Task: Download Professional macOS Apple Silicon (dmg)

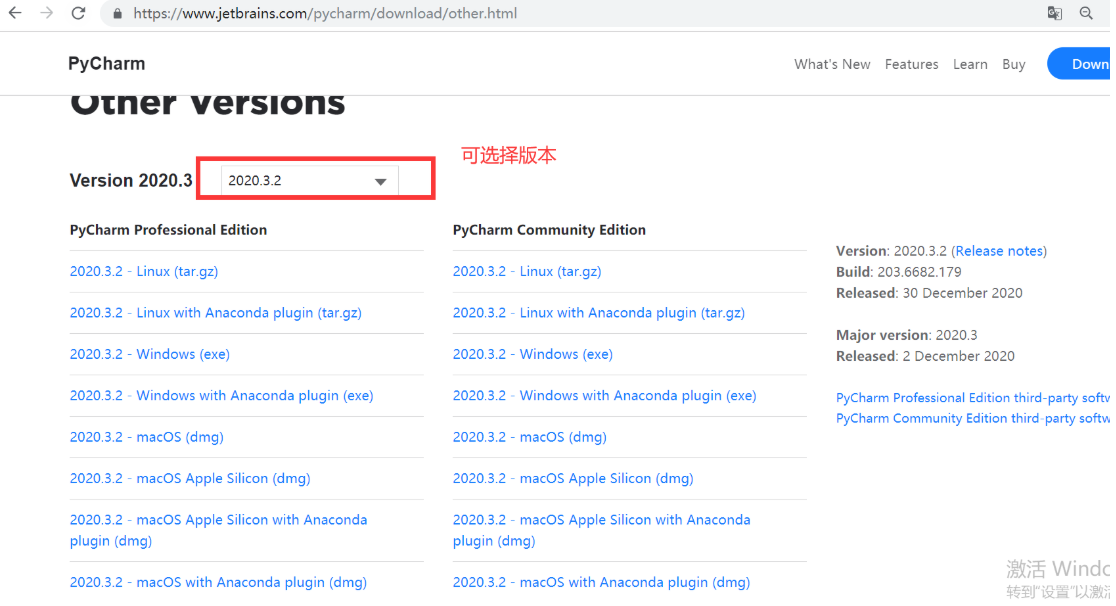Action: 190,478
